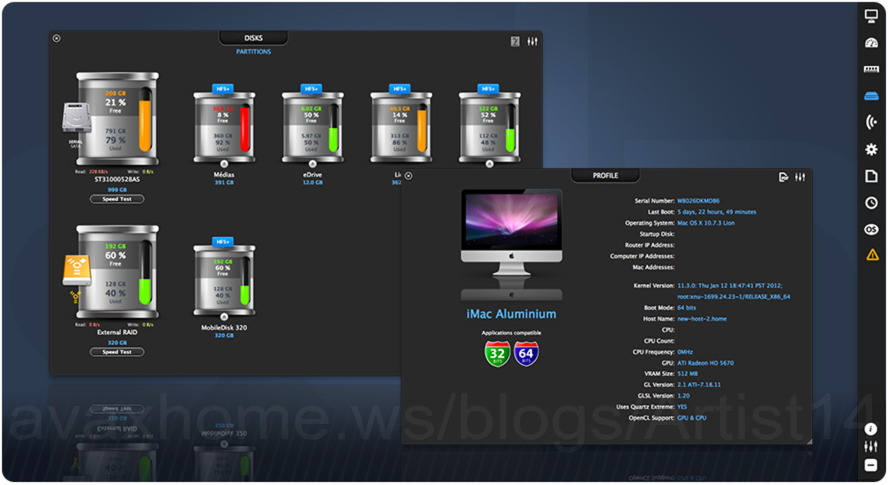The width and height of the screenshot is (889, 485).
Task: Click the Applications compatible label
Action: (x=511, y=333)
